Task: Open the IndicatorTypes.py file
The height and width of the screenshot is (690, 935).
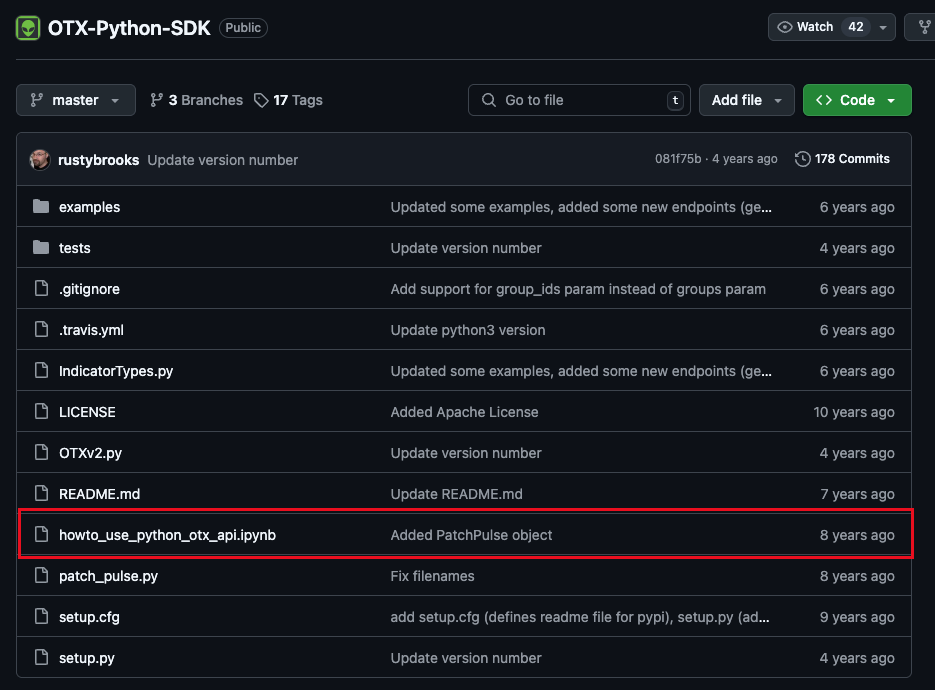Action: pyautogui.click(x=116, y=371)
